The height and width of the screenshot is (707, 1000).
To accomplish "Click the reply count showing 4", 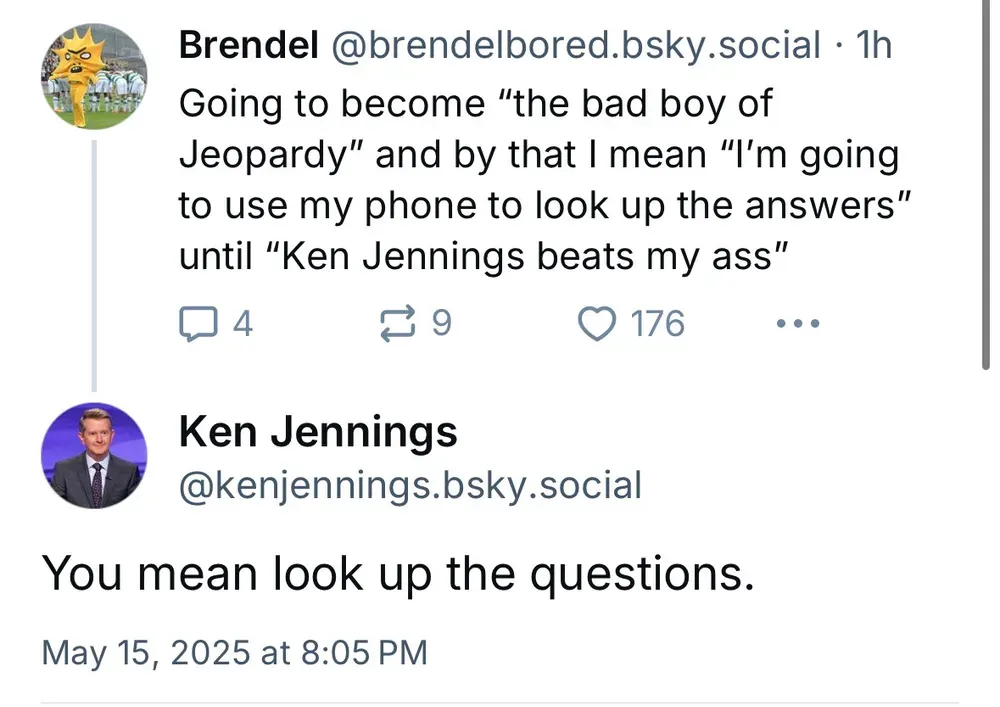I will click(x=242, y=324).
